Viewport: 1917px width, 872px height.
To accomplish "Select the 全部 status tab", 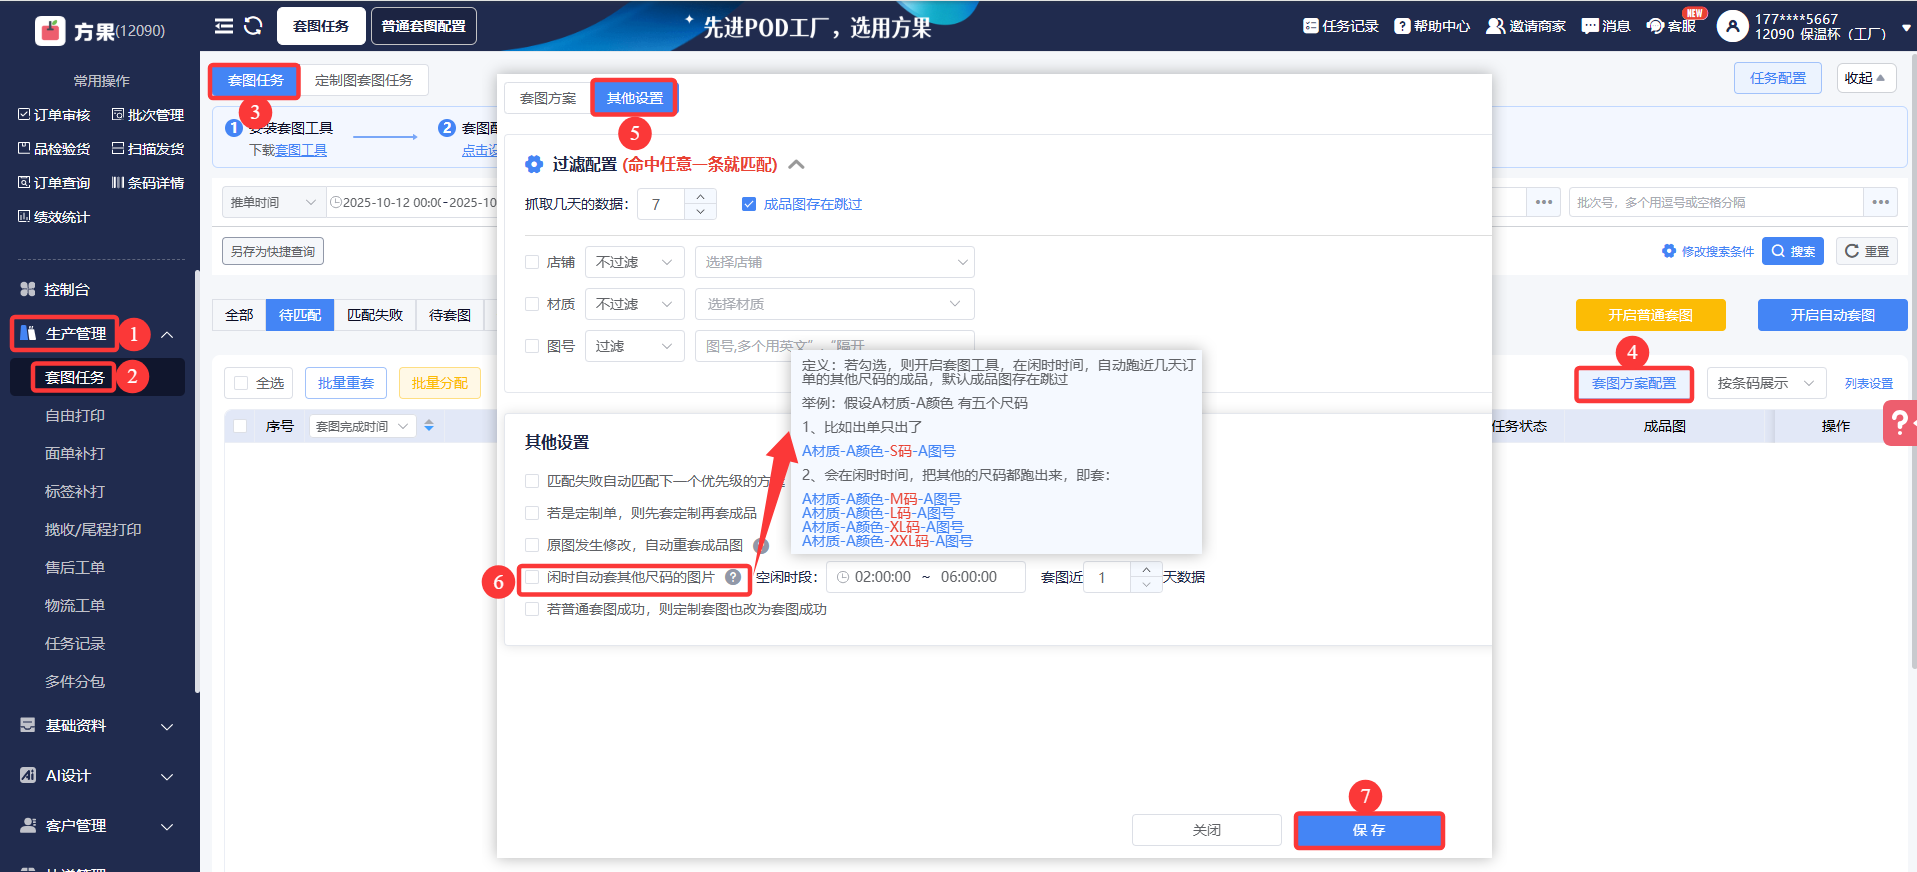I will (x=239, y=315).
